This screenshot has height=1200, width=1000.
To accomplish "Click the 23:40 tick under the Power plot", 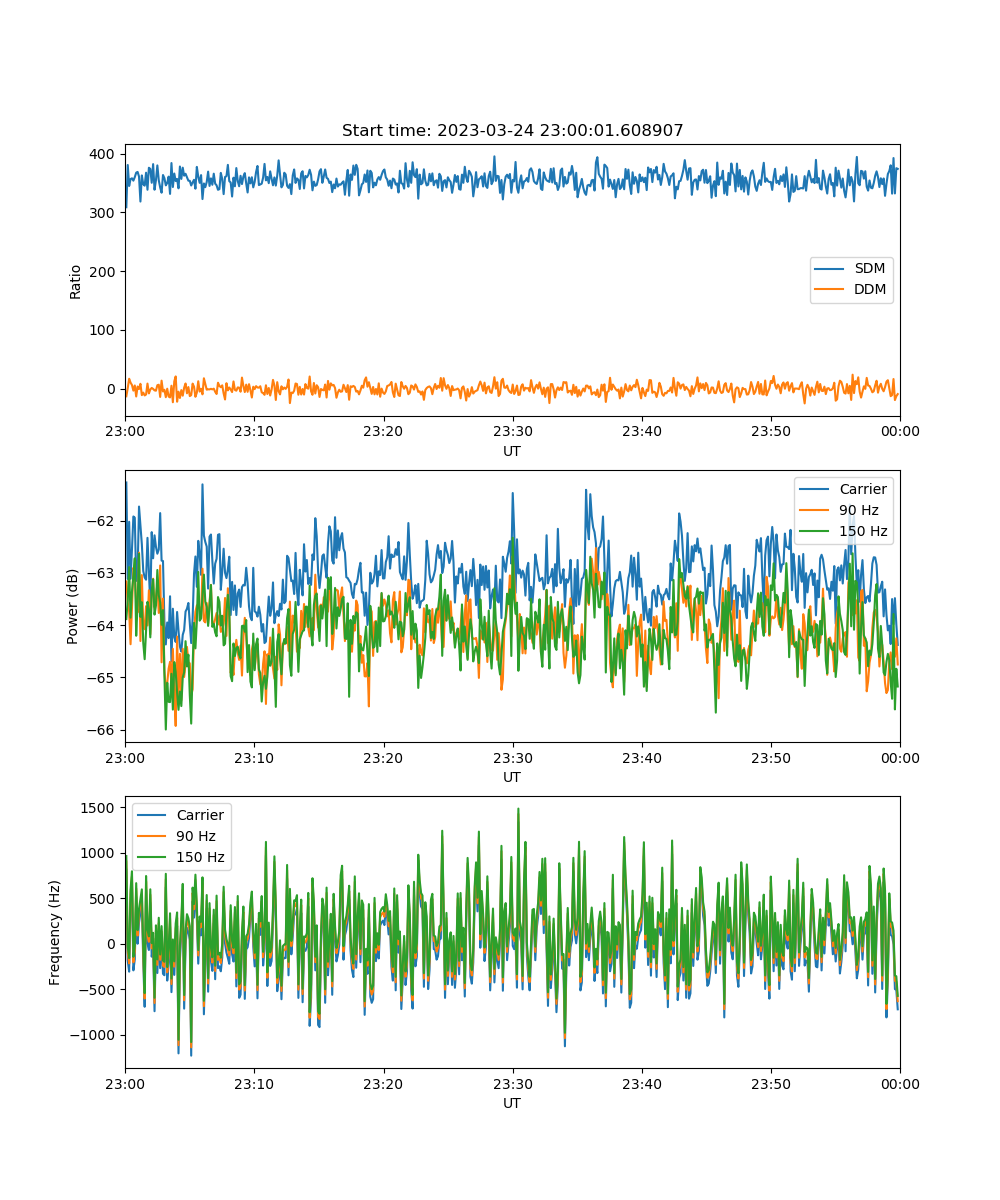I will (641, 757).
